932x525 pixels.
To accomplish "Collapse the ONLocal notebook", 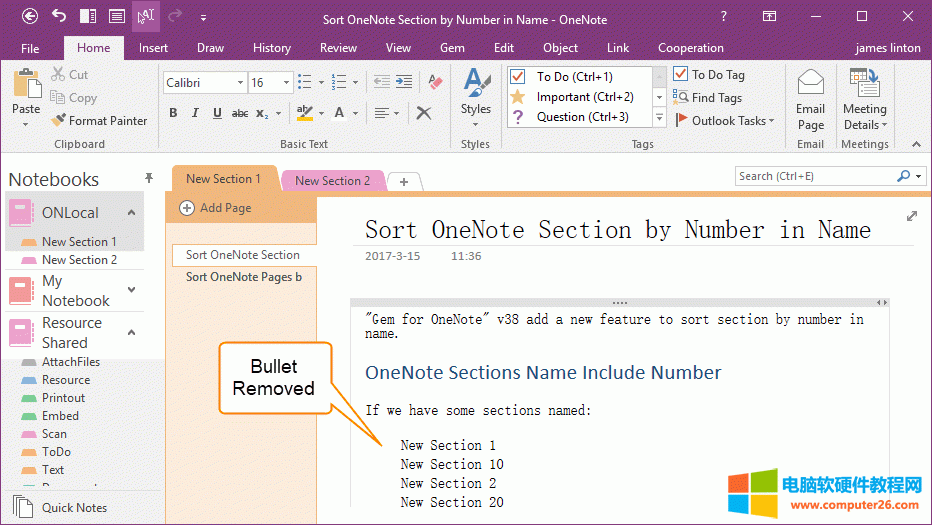I will pos(131,213).
